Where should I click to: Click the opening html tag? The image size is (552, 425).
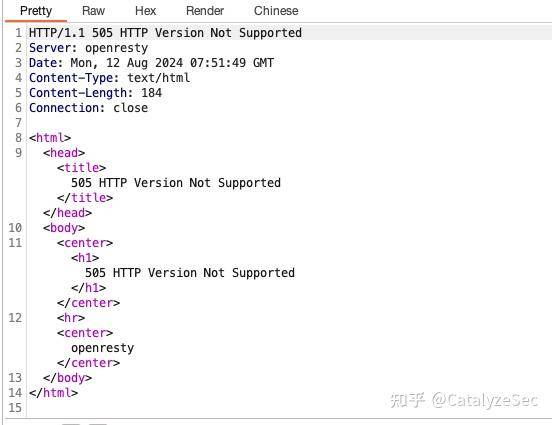[50, 138]
